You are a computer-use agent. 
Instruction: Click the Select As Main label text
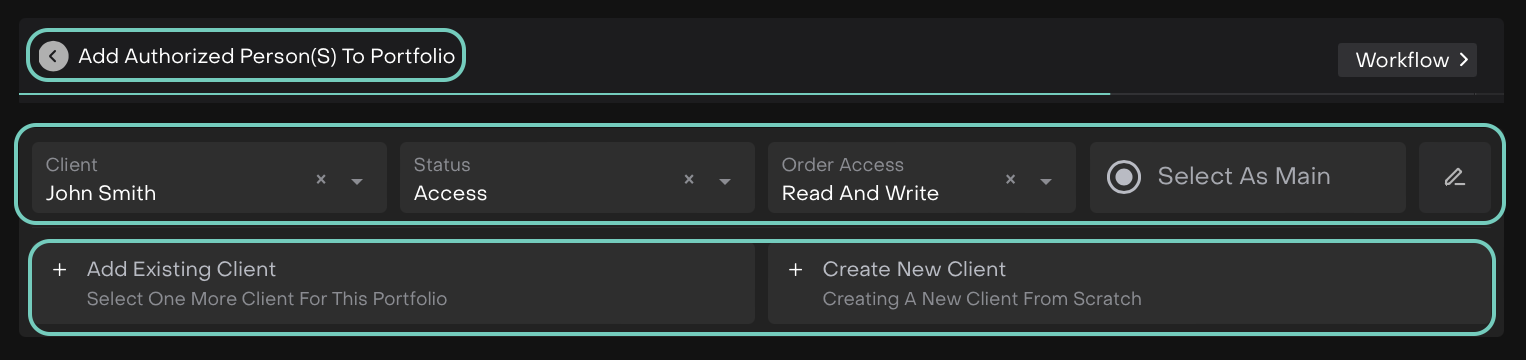click(x=1244, y=176)
